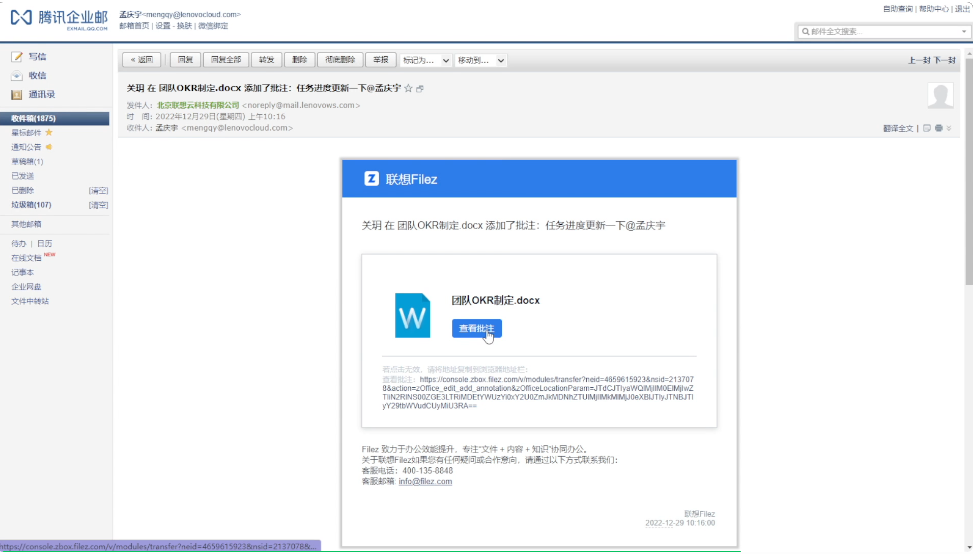977x554 pixels.
Task: Click the 退出 logout link
Action: point(964,9)
